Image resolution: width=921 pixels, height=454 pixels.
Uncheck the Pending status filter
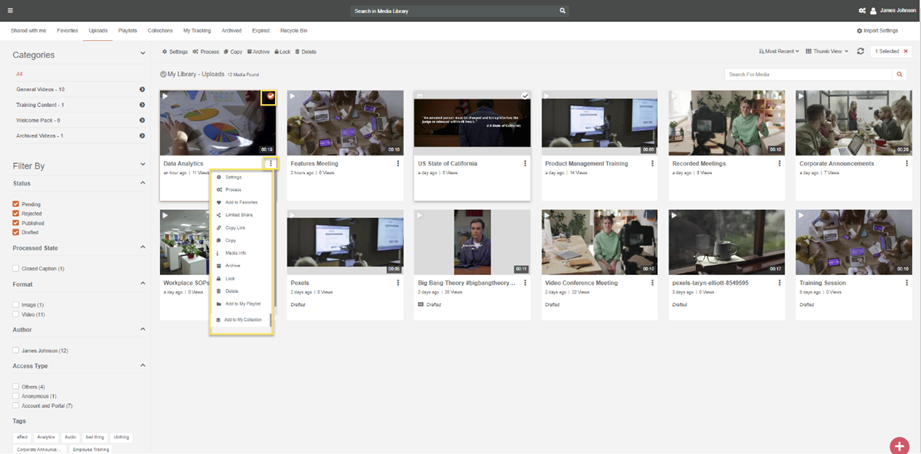pos(16,204)
